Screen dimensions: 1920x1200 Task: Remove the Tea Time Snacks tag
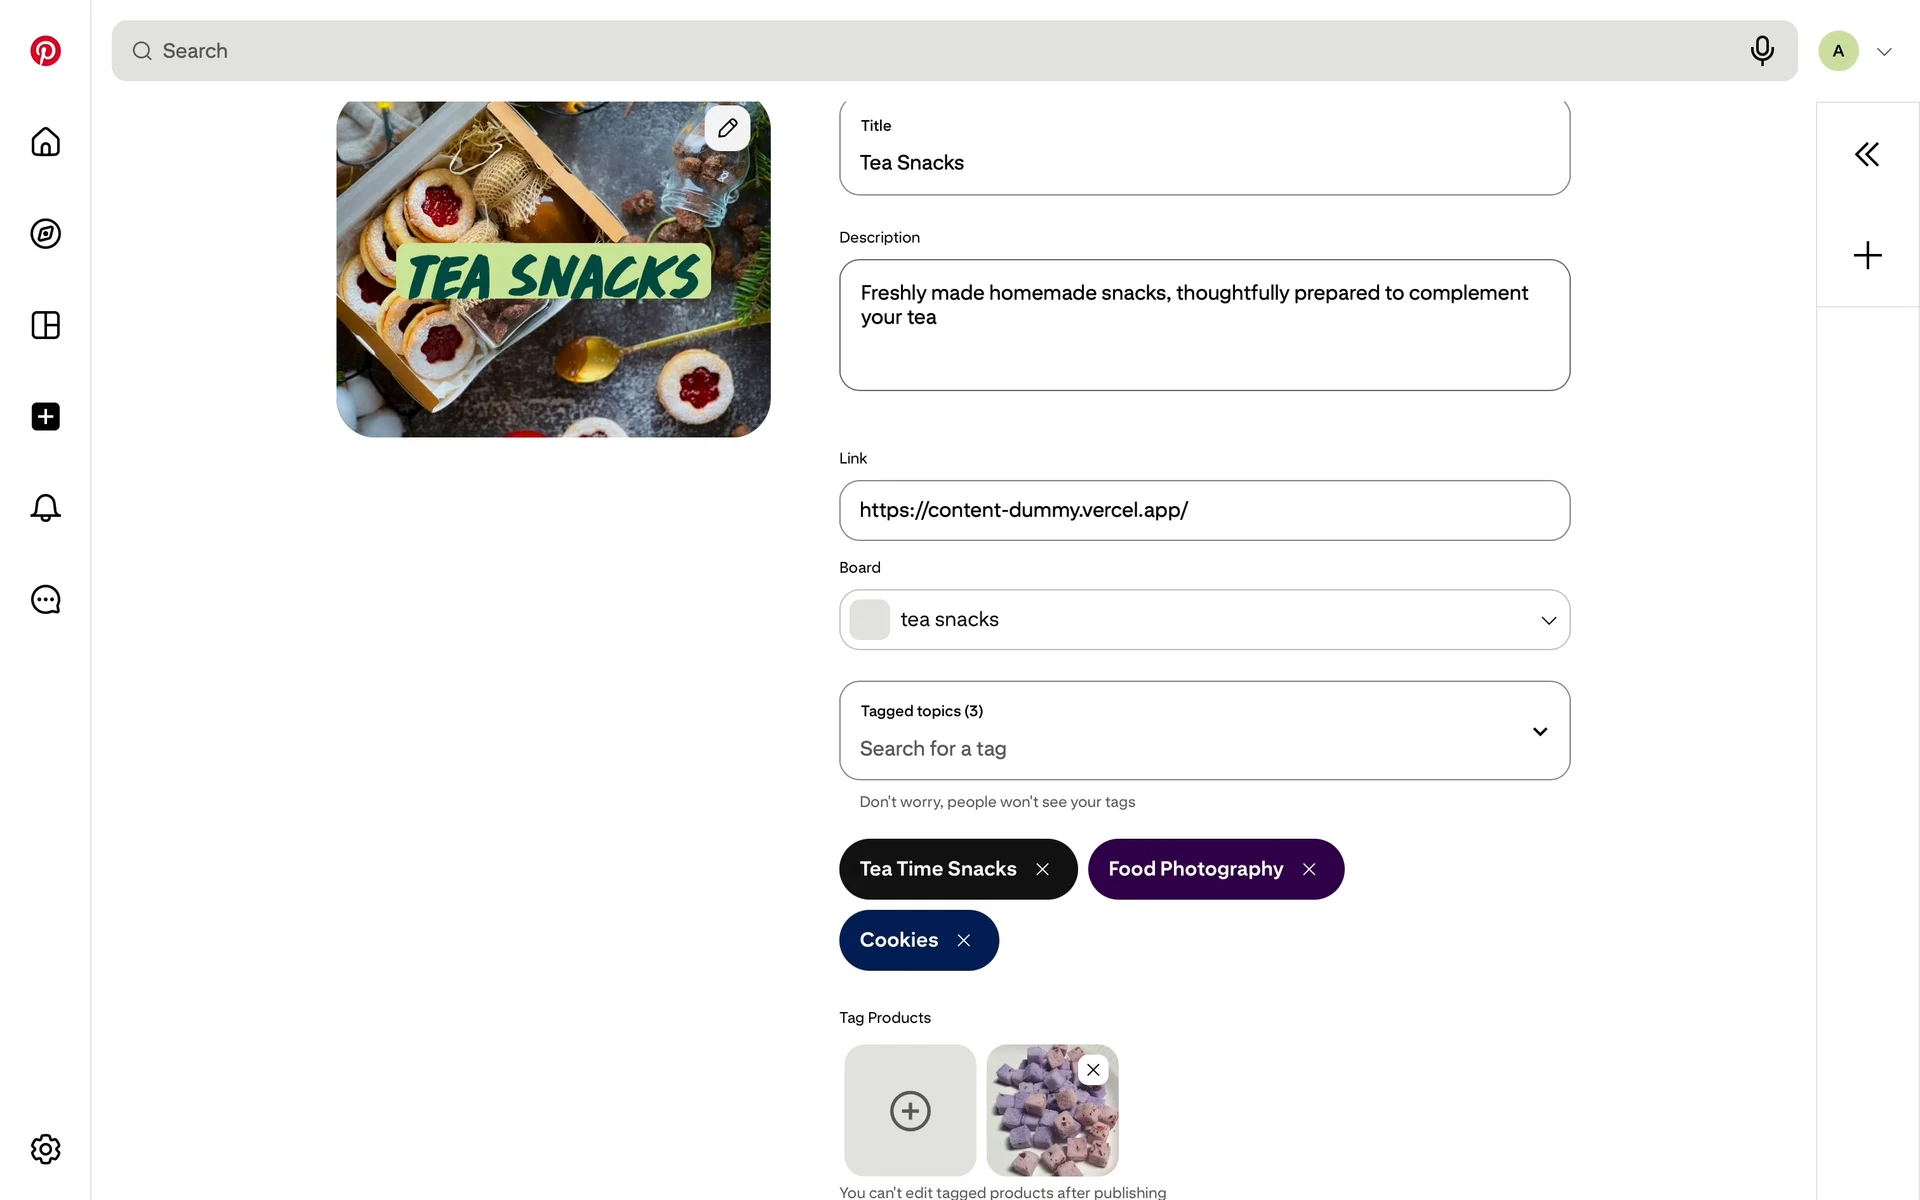1042,869
